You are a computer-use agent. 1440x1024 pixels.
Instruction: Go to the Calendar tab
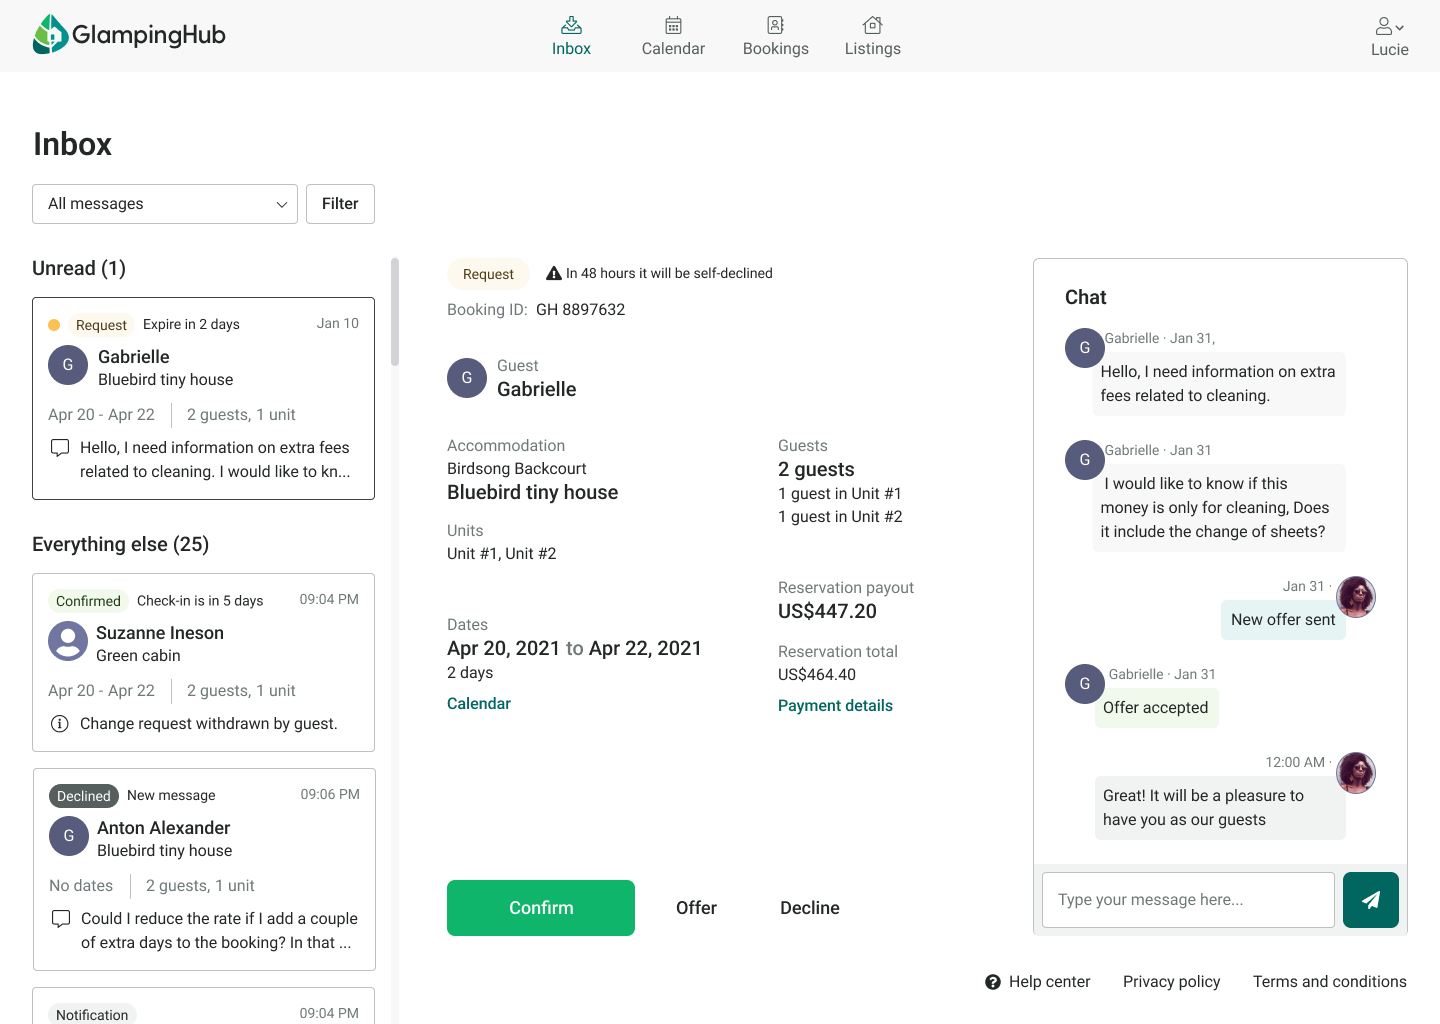[x=673, y=36]
